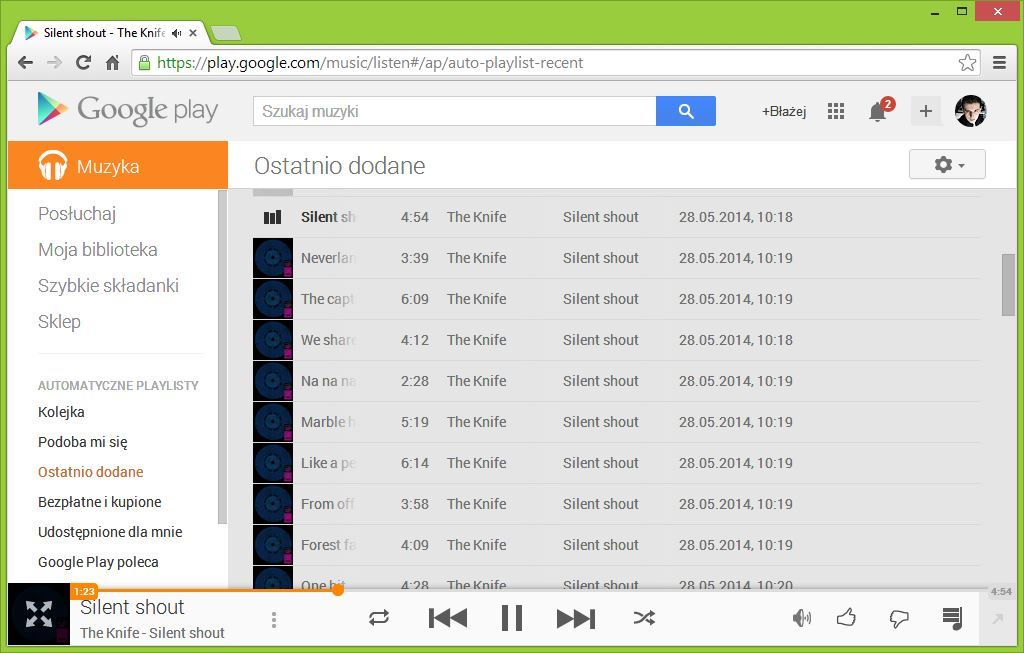Image resolution: width=1024 pixels, height=653 pixels.
Task: Open the Podoba mi się playlist
Action: point(83,442)
